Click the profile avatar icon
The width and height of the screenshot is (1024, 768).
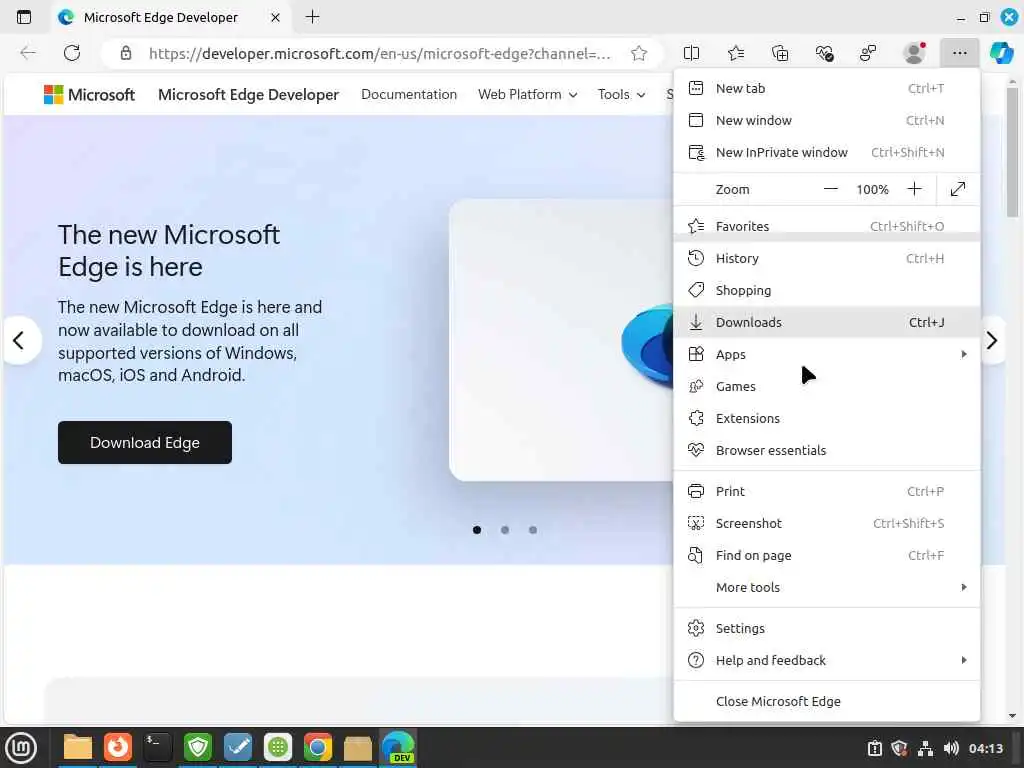(914, 53)
